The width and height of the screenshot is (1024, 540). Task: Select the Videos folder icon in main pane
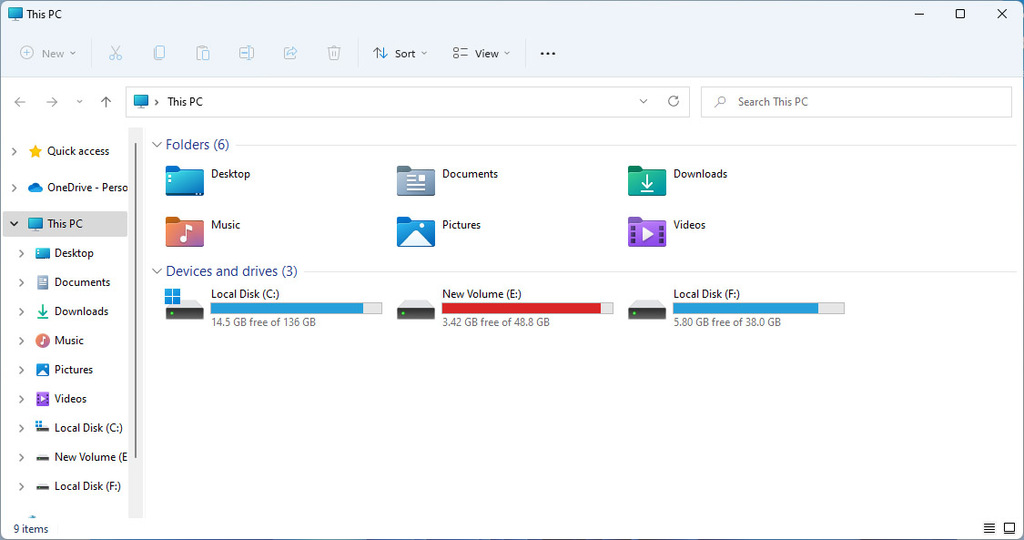coord(647,232)
